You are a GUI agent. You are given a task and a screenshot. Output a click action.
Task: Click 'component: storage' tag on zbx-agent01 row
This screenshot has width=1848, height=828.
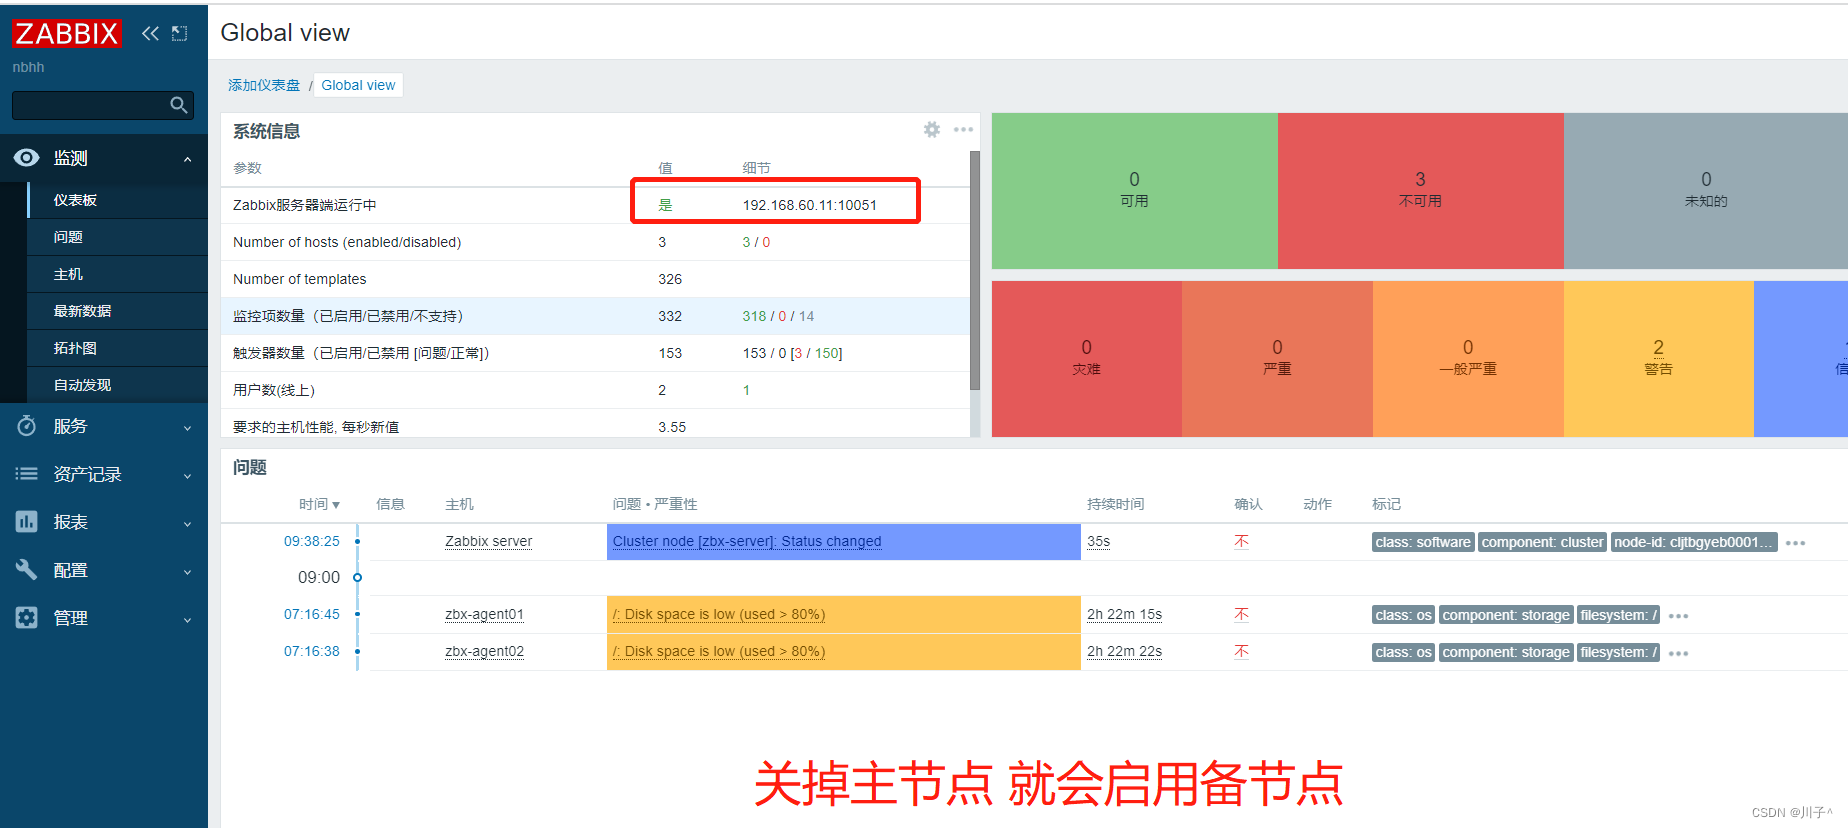coord(1506,615)
